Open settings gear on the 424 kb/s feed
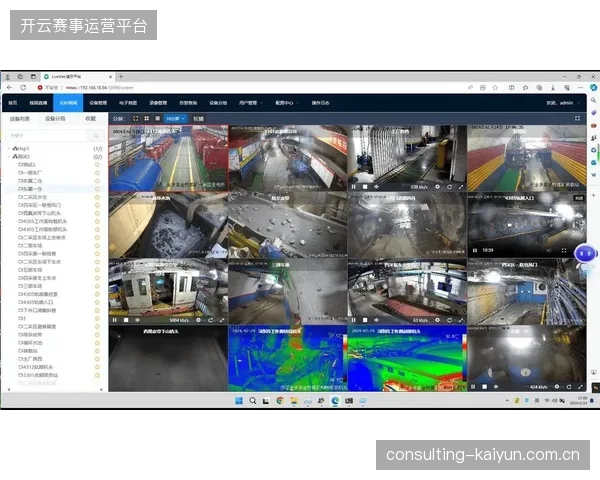Screen dimensions: 600x480 [x=557, y=387]
